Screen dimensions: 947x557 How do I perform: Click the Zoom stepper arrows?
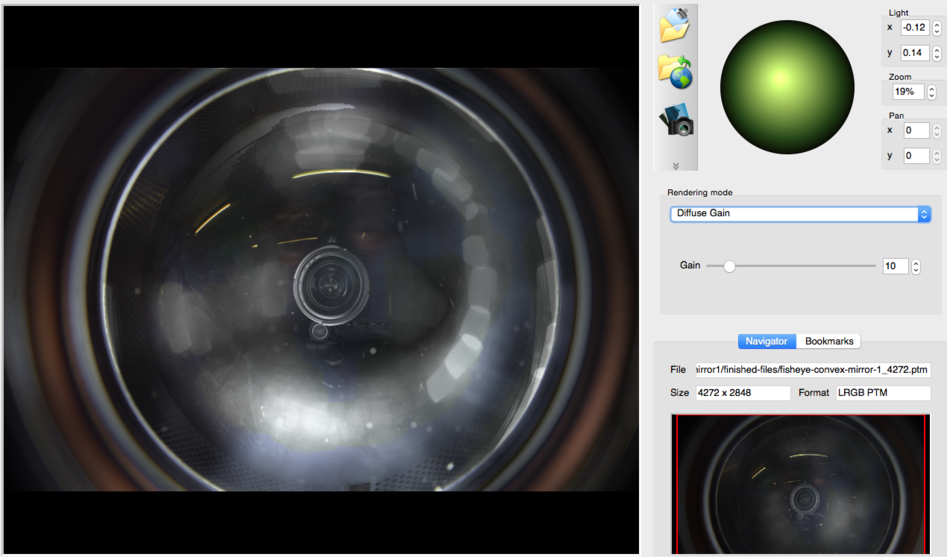coord(932,92)
